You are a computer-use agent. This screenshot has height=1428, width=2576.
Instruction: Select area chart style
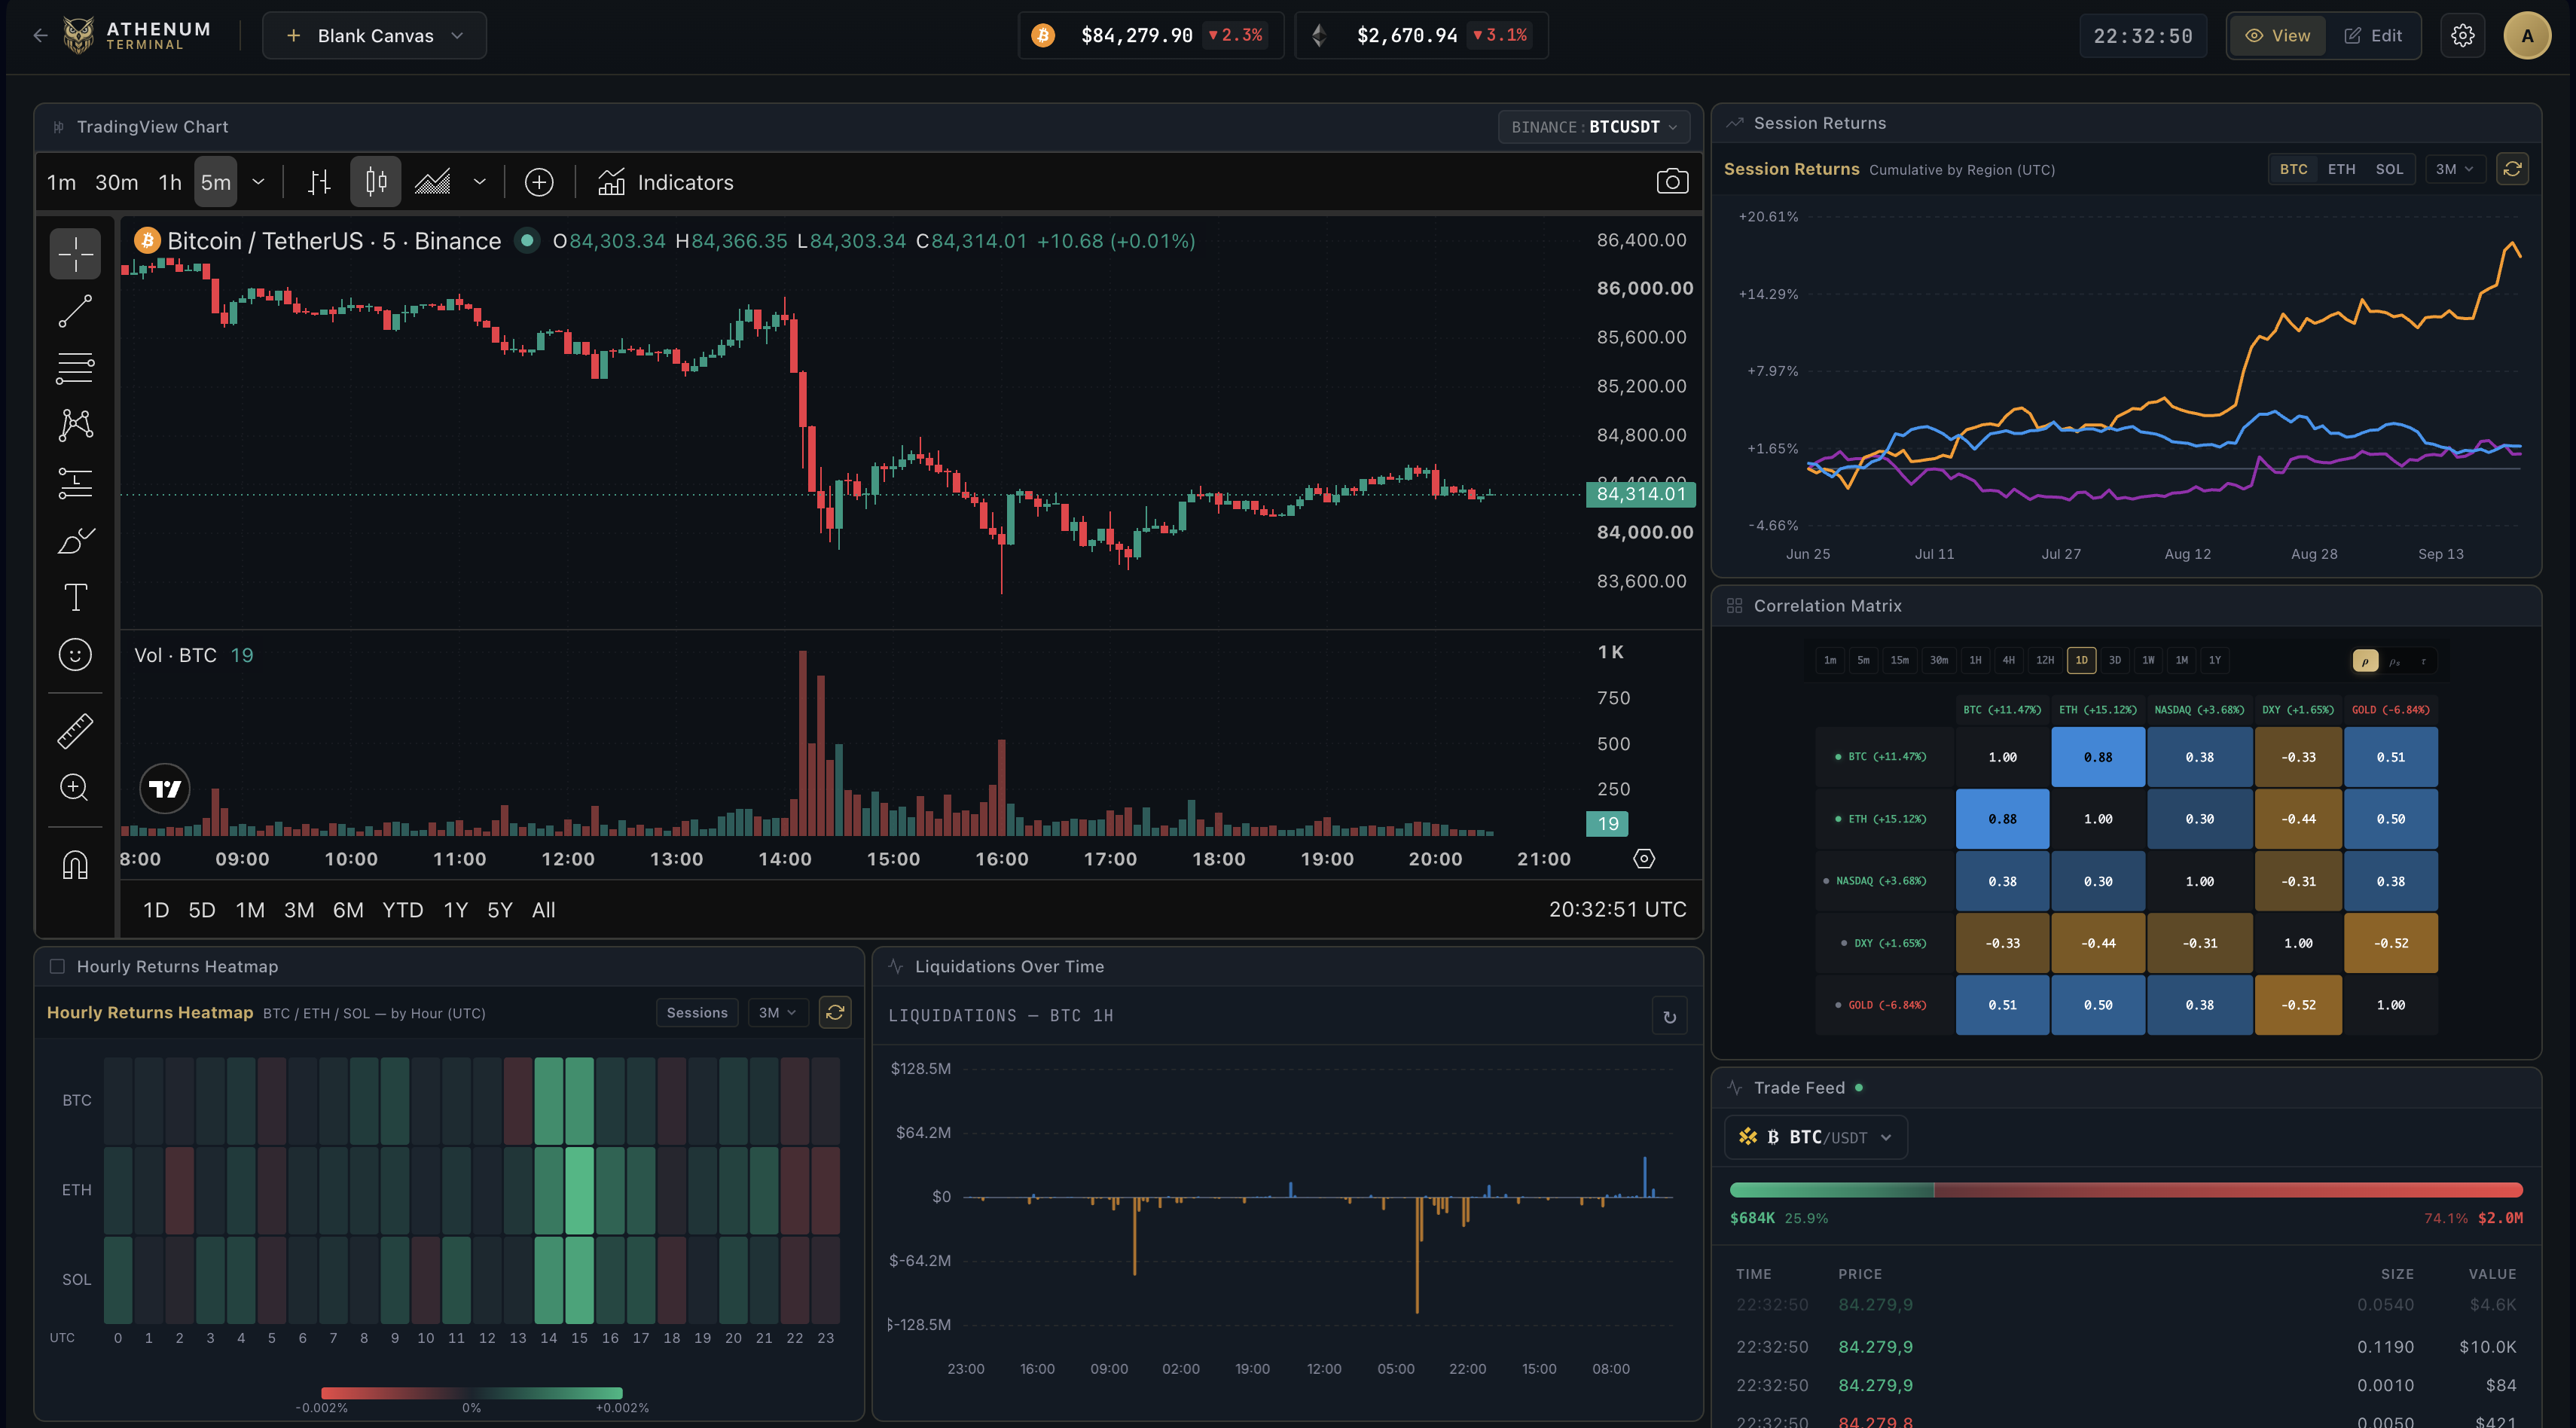click(432, 182)
